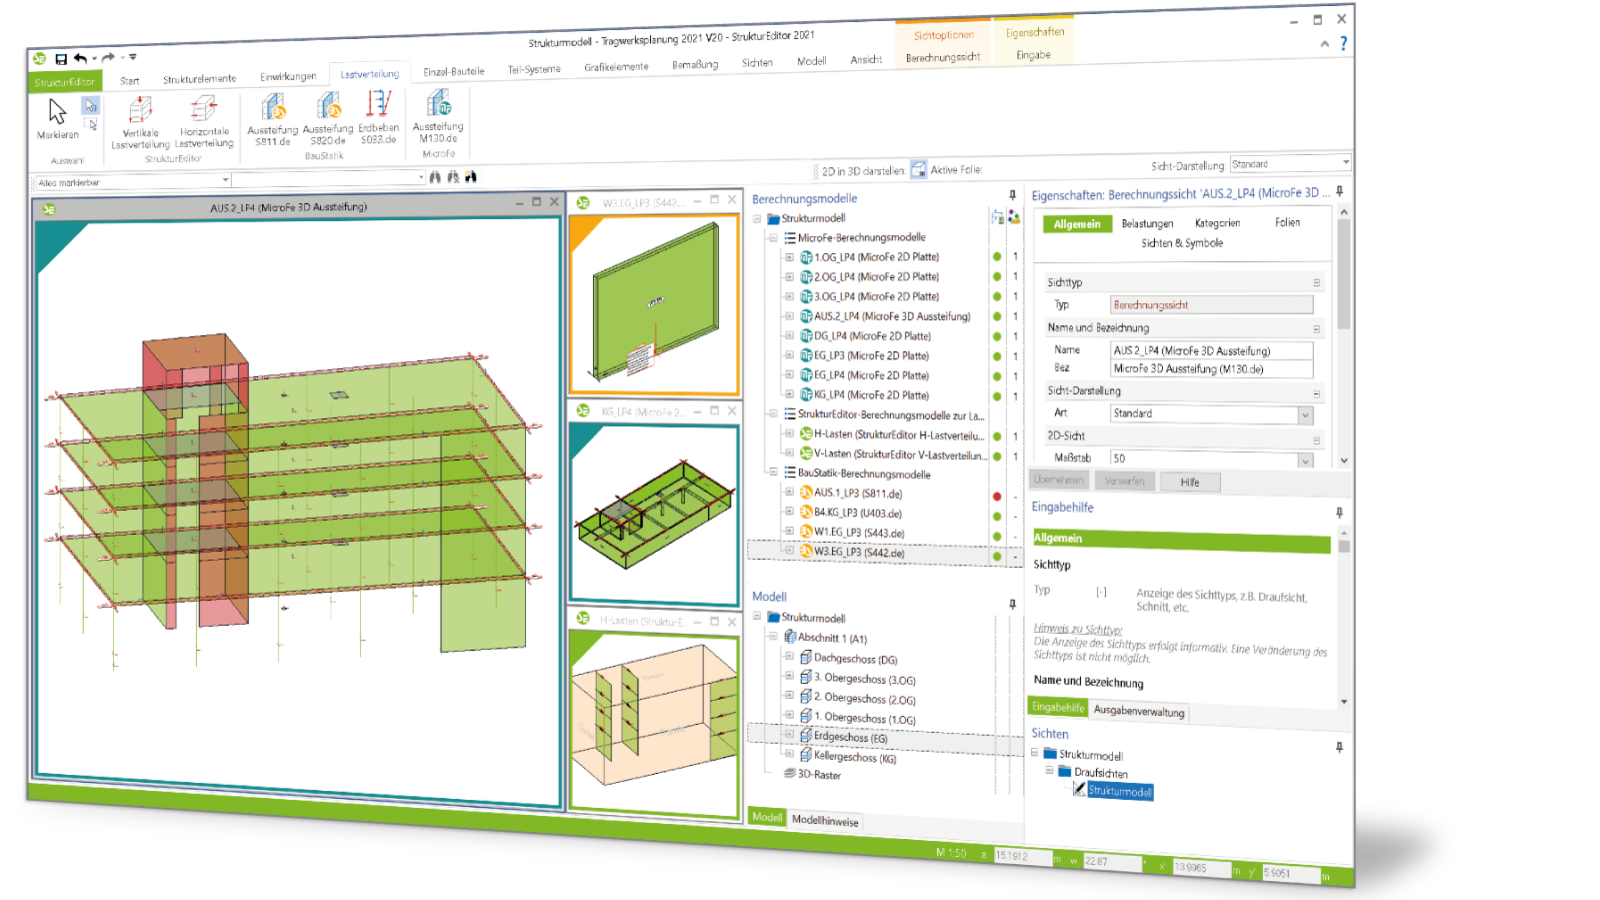
Task: Click the StrukturEditor green file button
Action: click(65, 82)
